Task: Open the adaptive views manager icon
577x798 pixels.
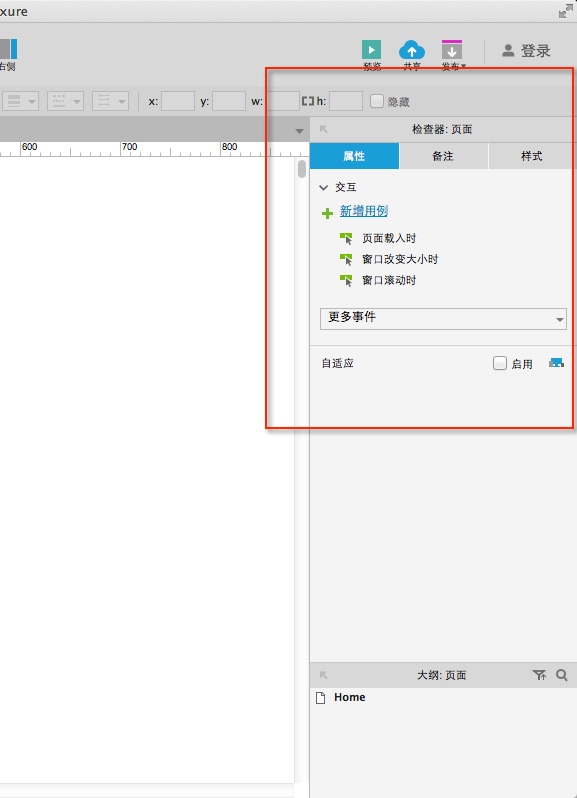Action: [556, 363]
